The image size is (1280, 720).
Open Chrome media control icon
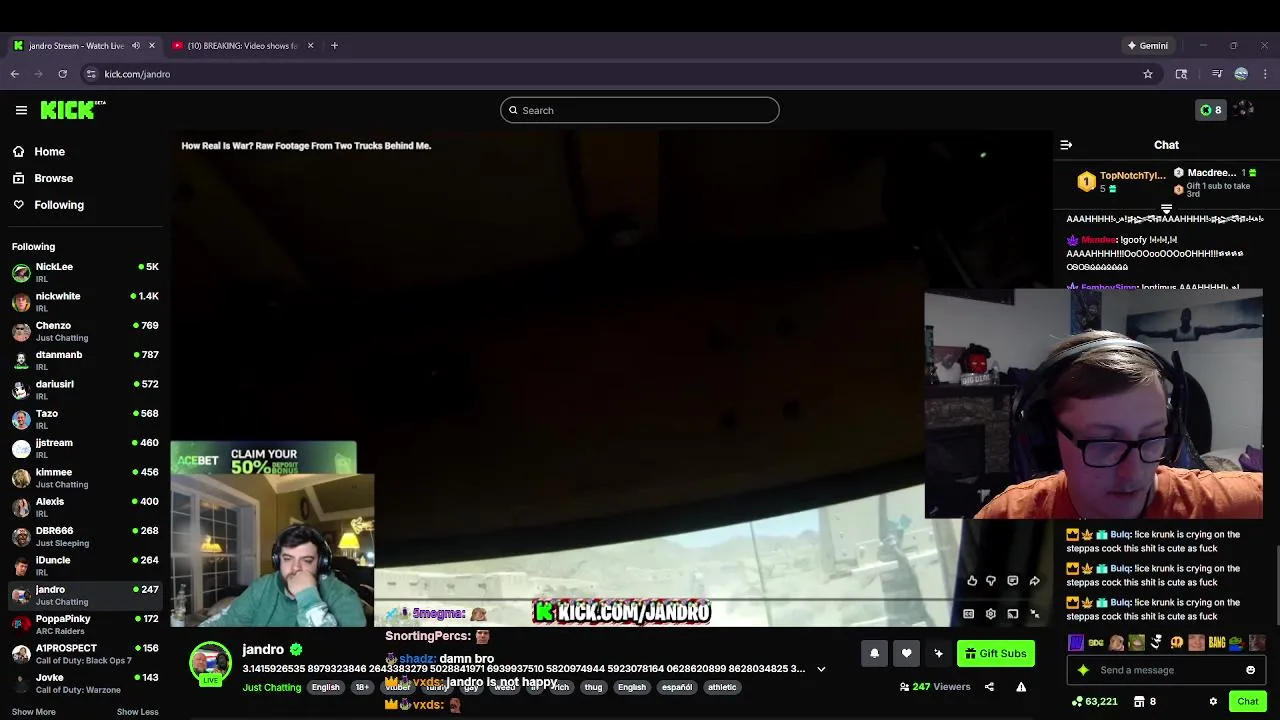(x=1217, y=74)
